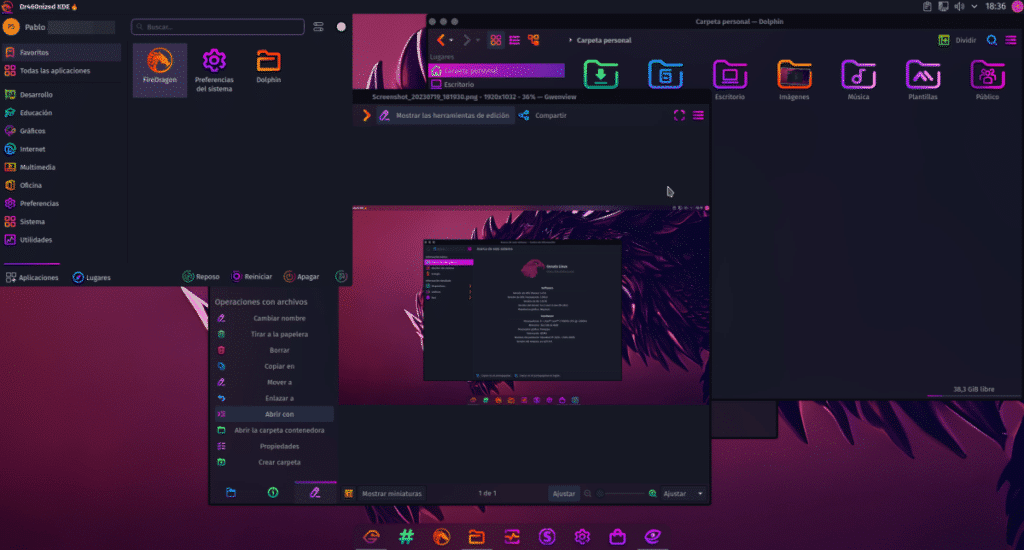The height and width of the screenshot is (550, 1024).
Task: Expand the system tray hidden icons arrow
Action: tap(974, 7)
